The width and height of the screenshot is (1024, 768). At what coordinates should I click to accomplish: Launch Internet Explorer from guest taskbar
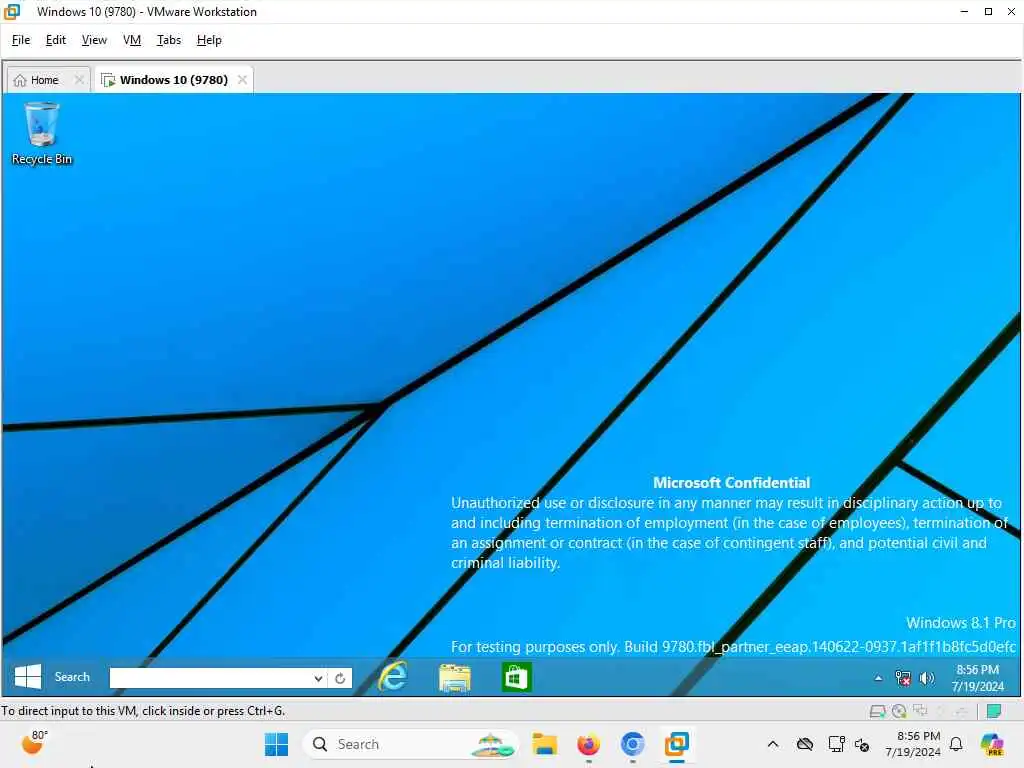point(393,677)
